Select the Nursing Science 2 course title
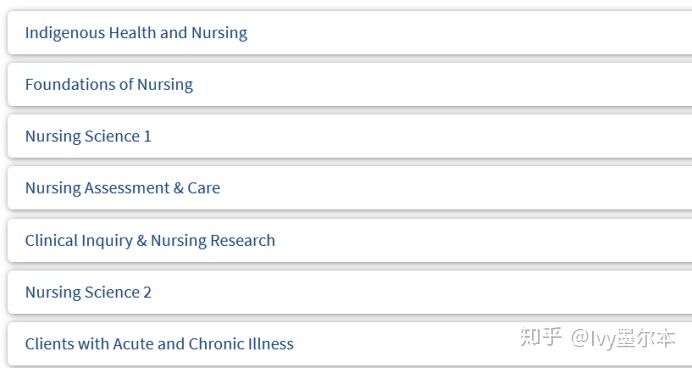Image resolution: width=692 pixels, height=368 pixels. coord(88,293)
